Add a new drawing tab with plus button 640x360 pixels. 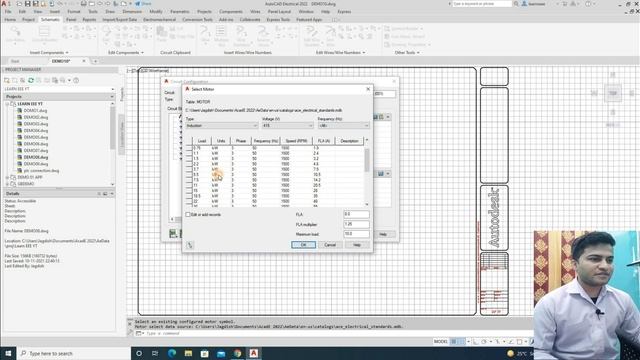pyautogui.click(x=95, y=61)
